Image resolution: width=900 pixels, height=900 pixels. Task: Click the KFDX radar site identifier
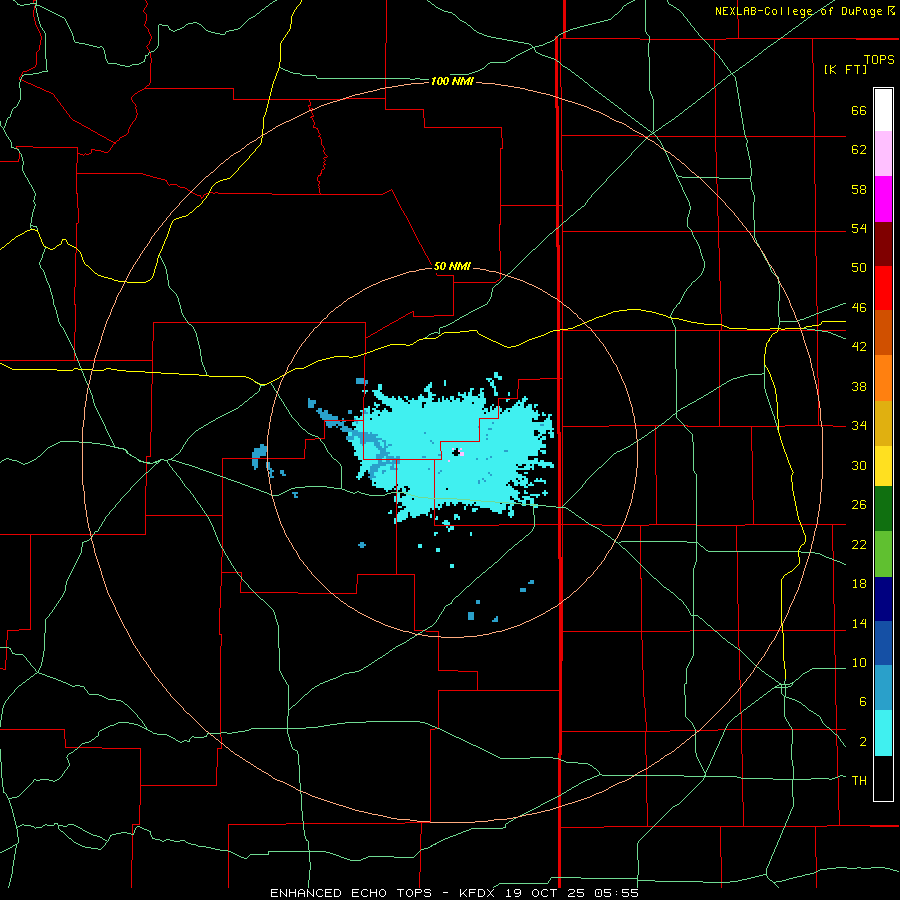(479, 893)
